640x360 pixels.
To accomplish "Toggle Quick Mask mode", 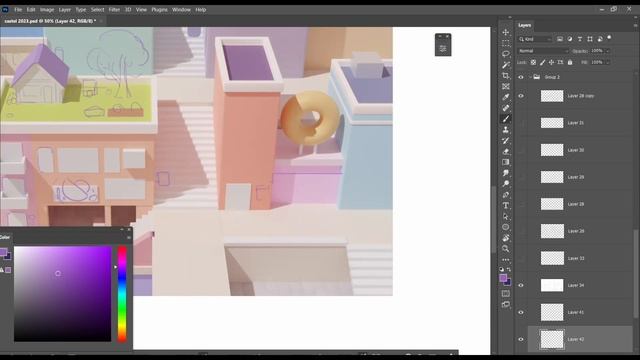I will 506,293.
